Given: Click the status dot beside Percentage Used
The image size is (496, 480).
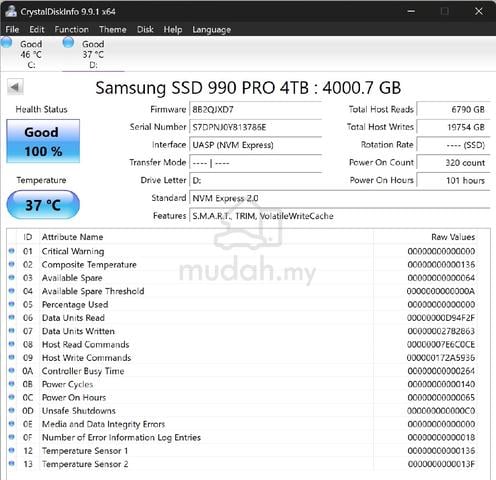Looking at the screenshot, I should (x=12, y=304).
